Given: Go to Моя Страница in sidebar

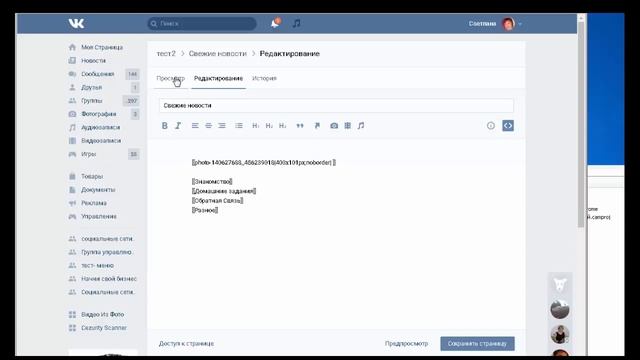Looking at the screenshot, I should 102,47.
